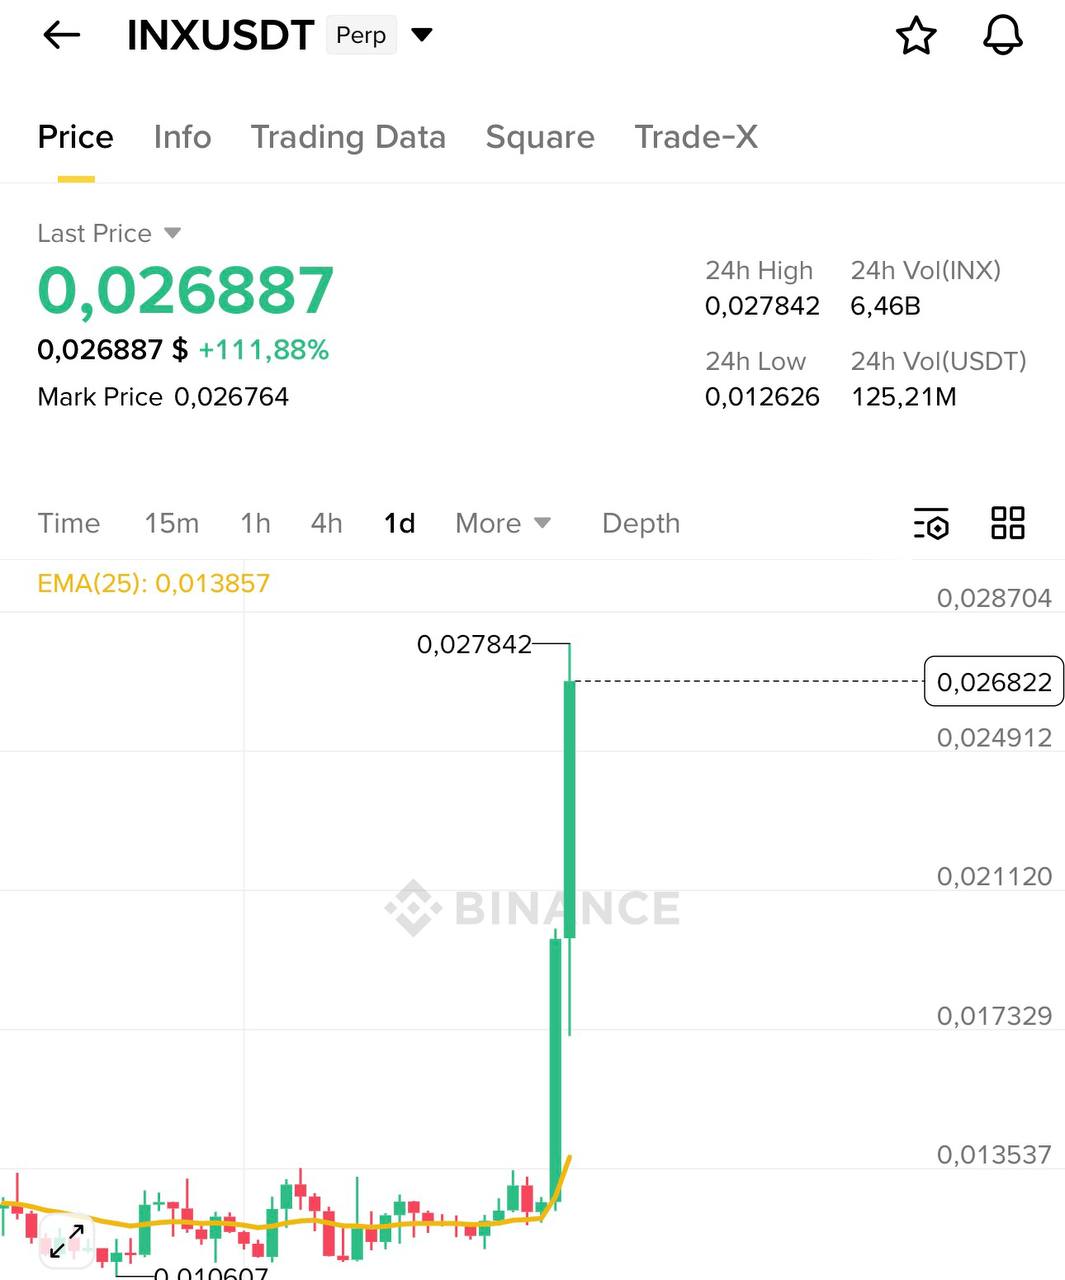1065x1280 pixels.
Task: Go to the Square tab
Action: pyautogui.click(x=540, y=137)
